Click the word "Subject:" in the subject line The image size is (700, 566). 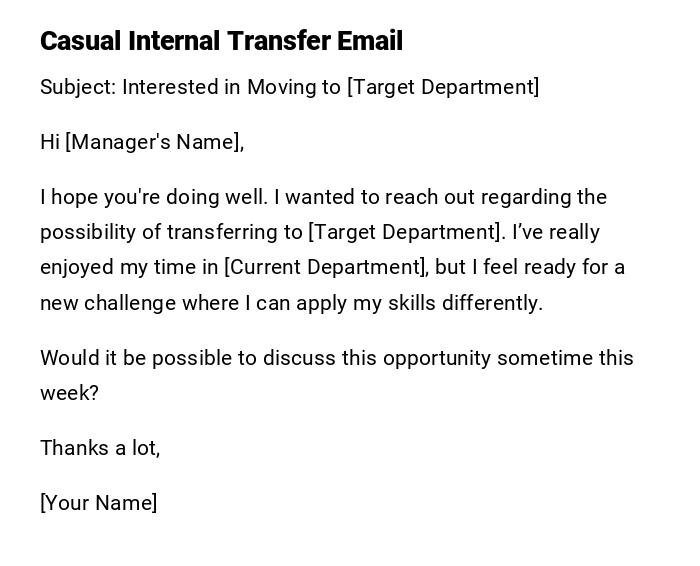tap(78, 87)
